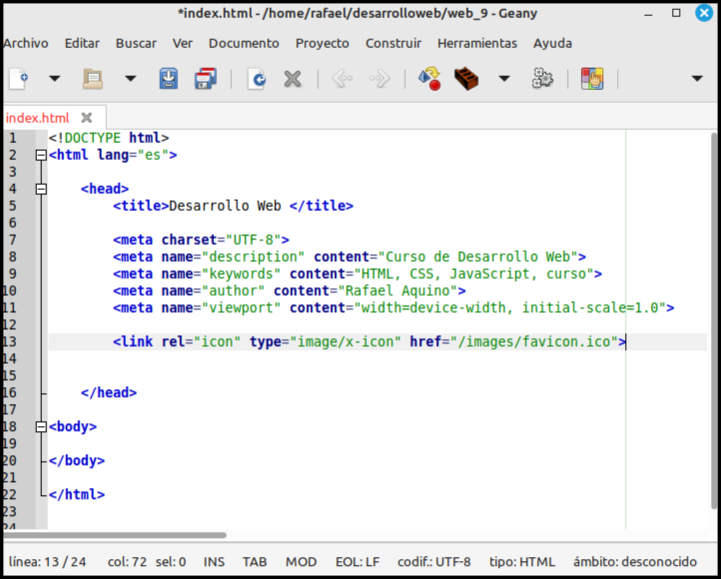The height and width of the screenshot is (579, 721).
Task: Click the closing head tag
Action: pyautogui.click(x=109, y=393)
